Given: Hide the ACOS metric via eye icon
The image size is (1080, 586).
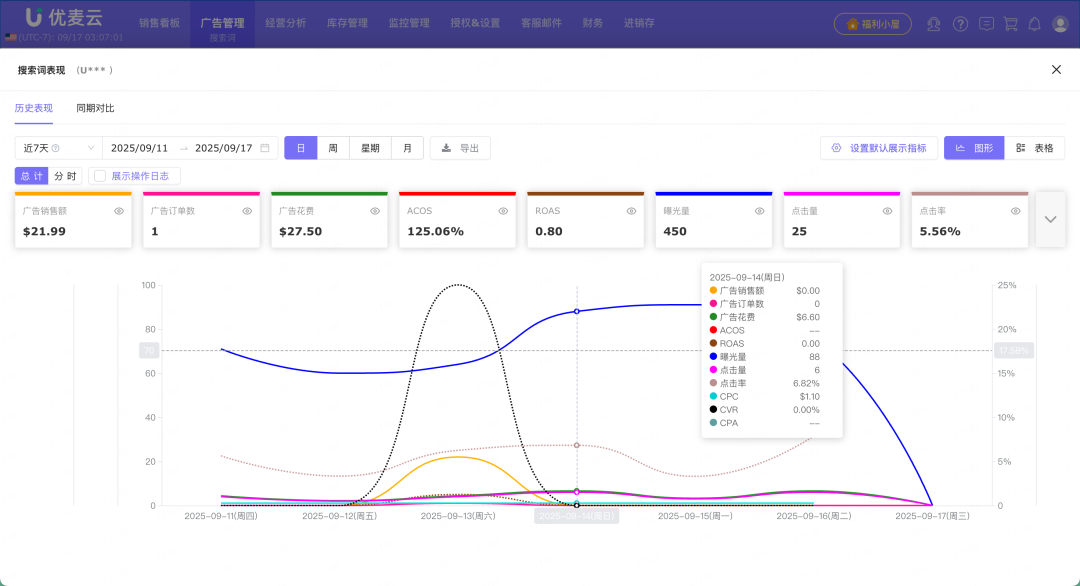Looking at the screenshot, I should tap(503, 211).
